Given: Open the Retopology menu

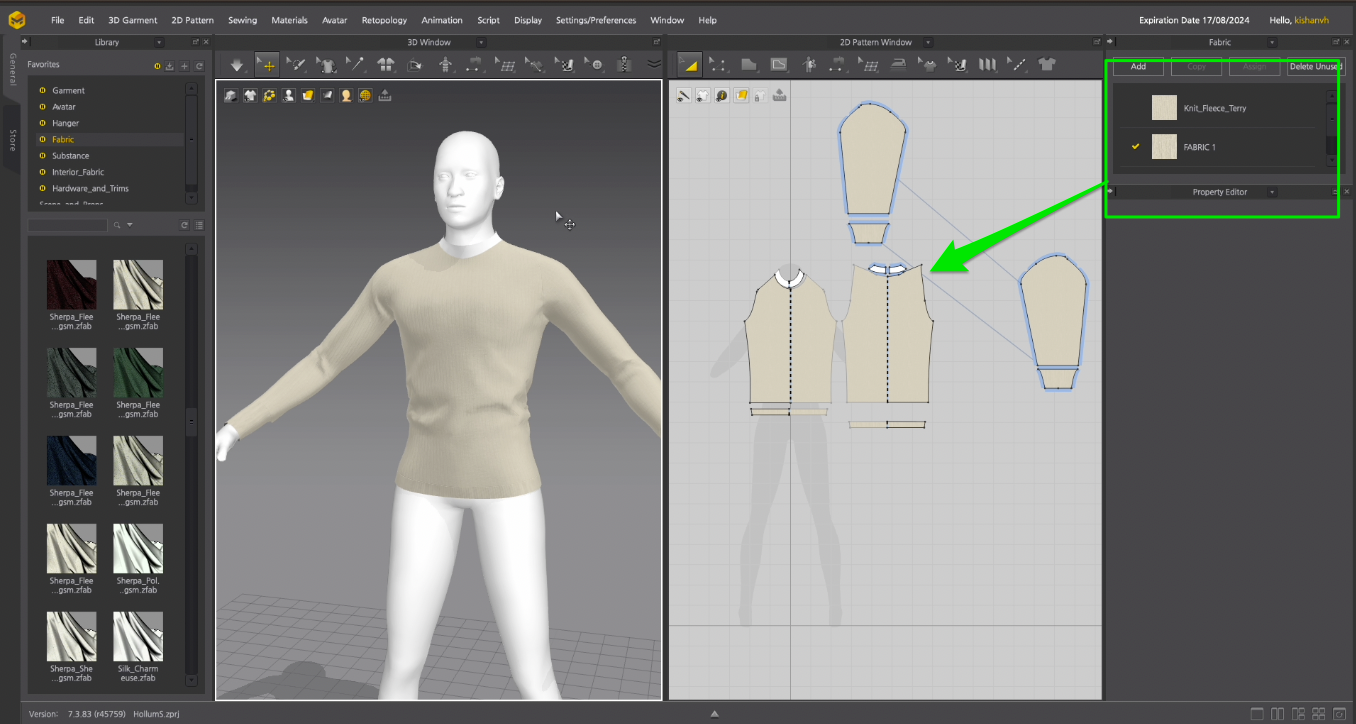Looking at the screenshot, I should 384,20.
